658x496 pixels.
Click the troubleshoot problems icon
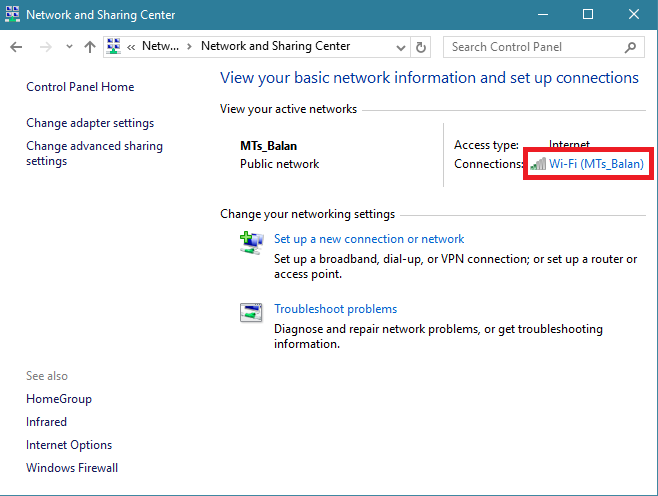point(251,313)
